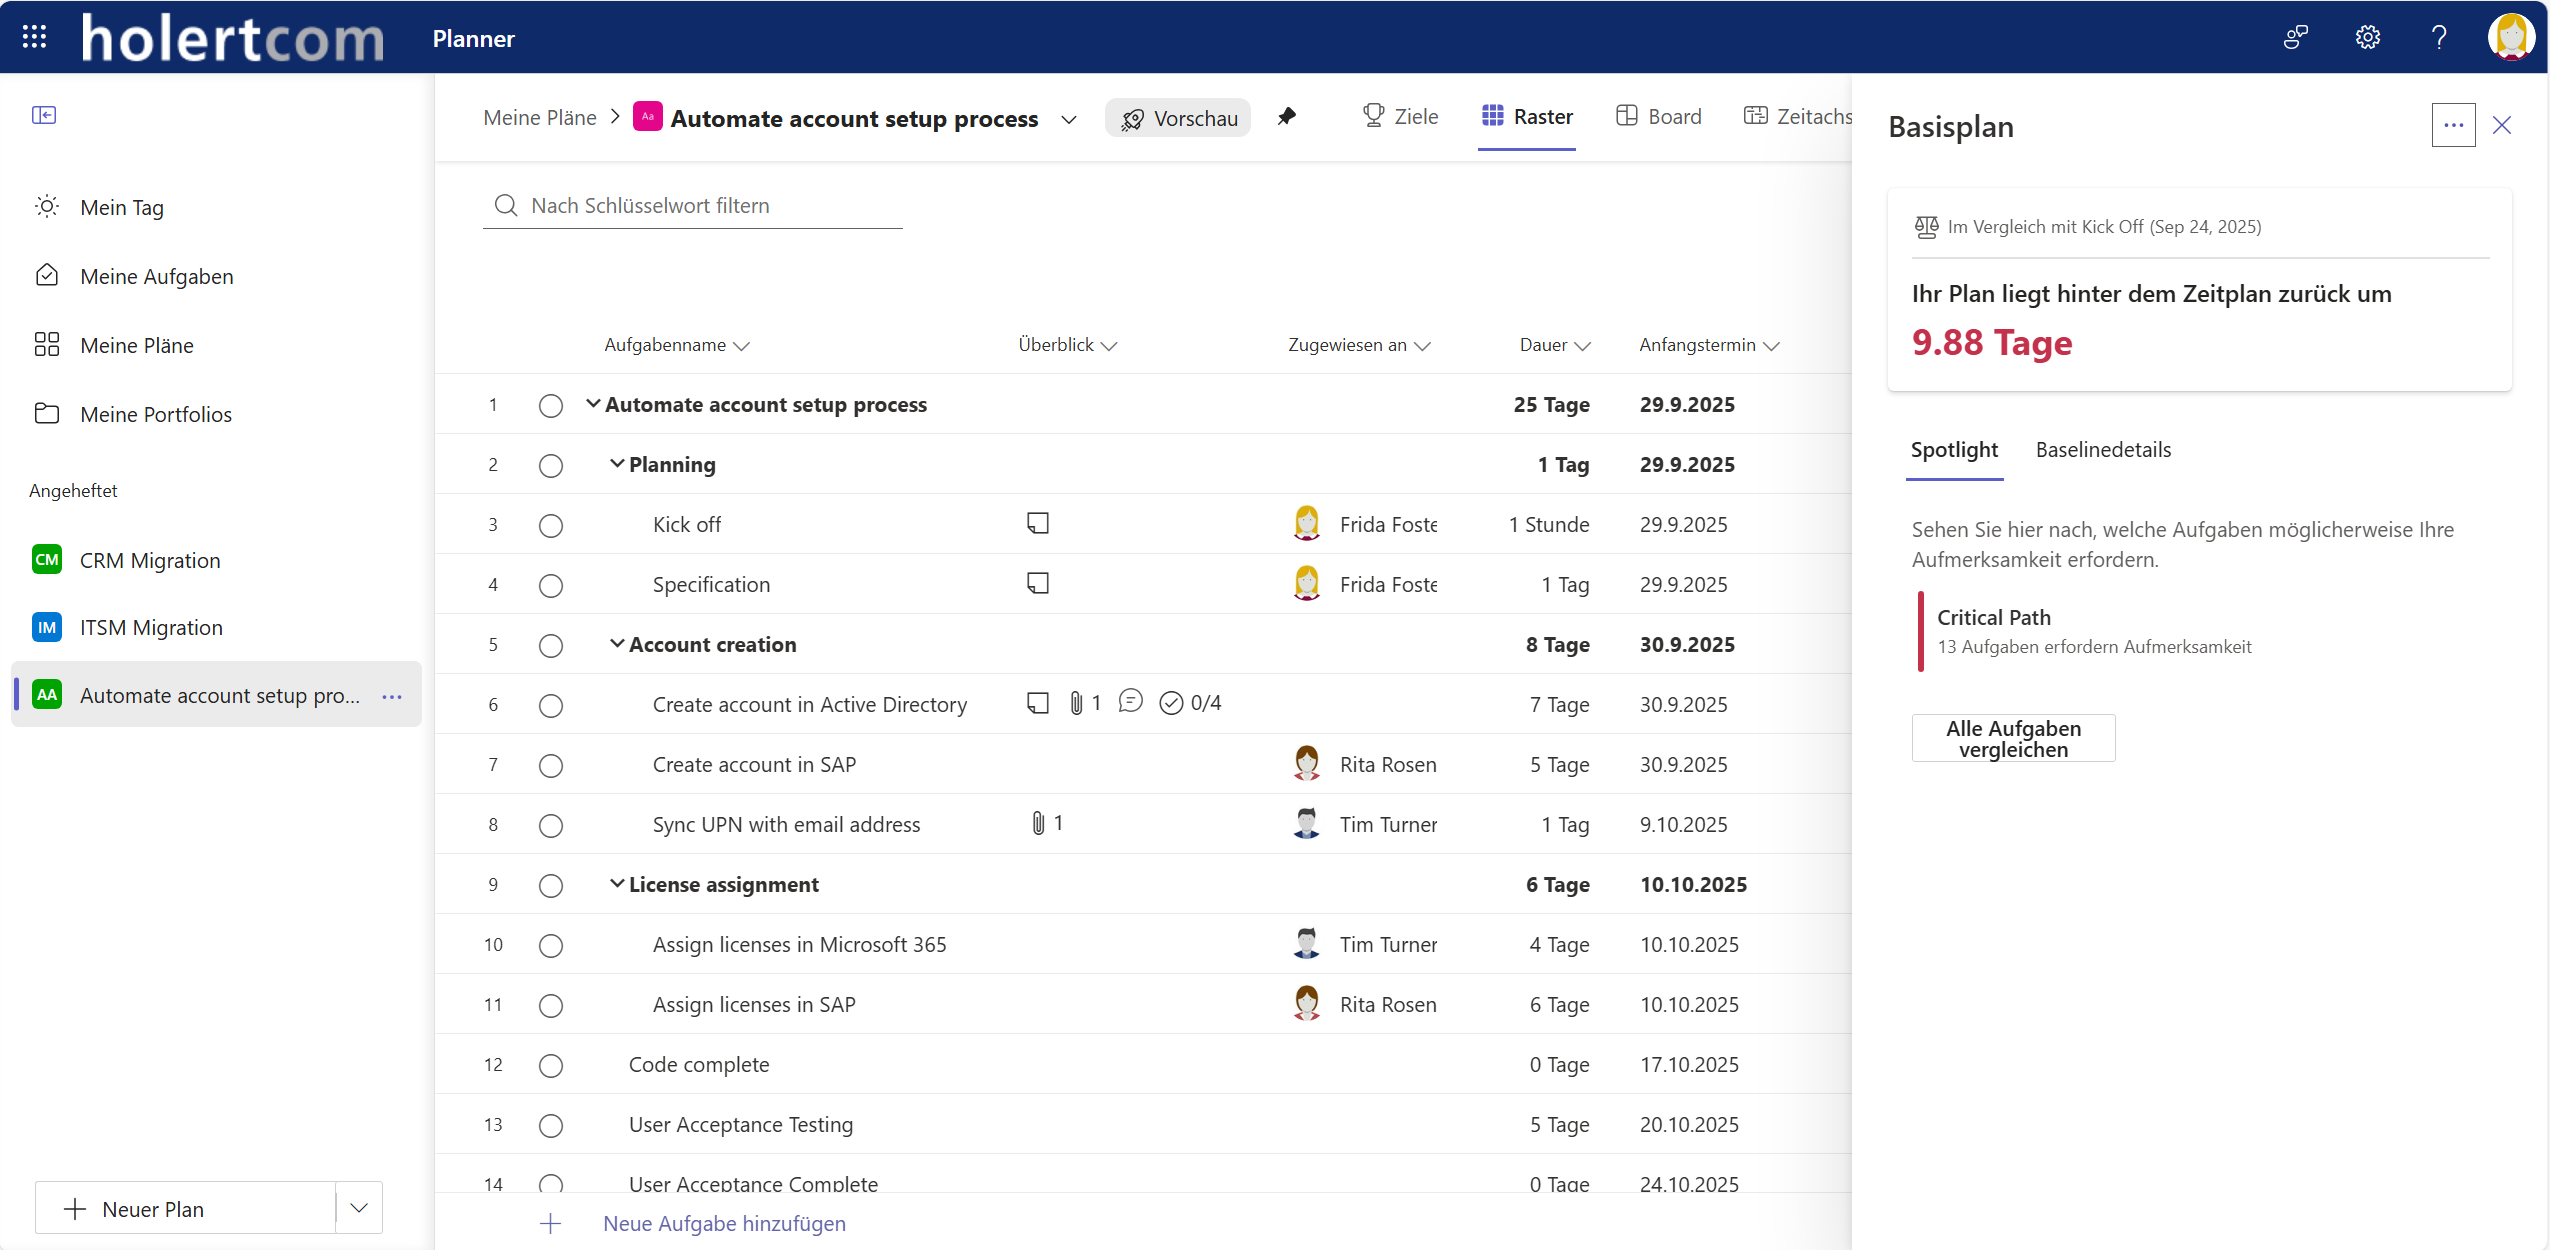This screenshot has height=1250, width=2550.
Task: Click comment icon on Active Directory task
Action: click(1130, 702)
